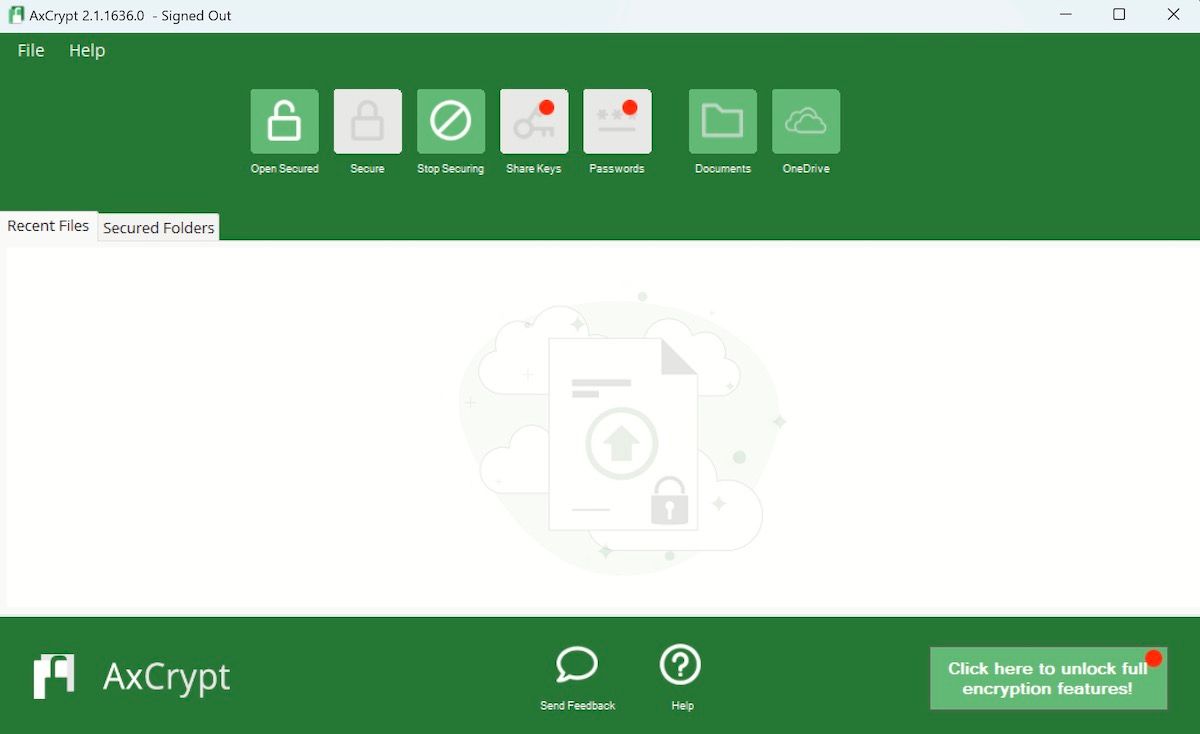
Task: Click the Stop Securing icon
Action: (x=450, y=120)
